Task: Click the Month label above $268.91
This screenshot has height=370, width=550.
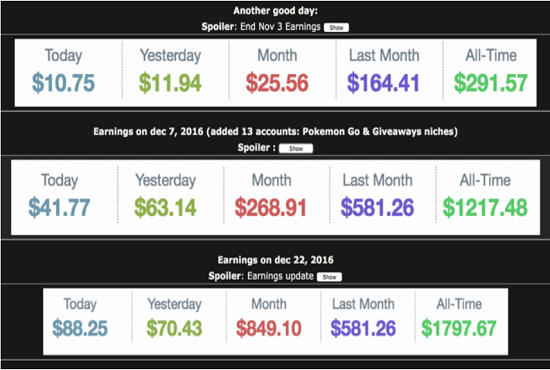Action: (271, 180)
